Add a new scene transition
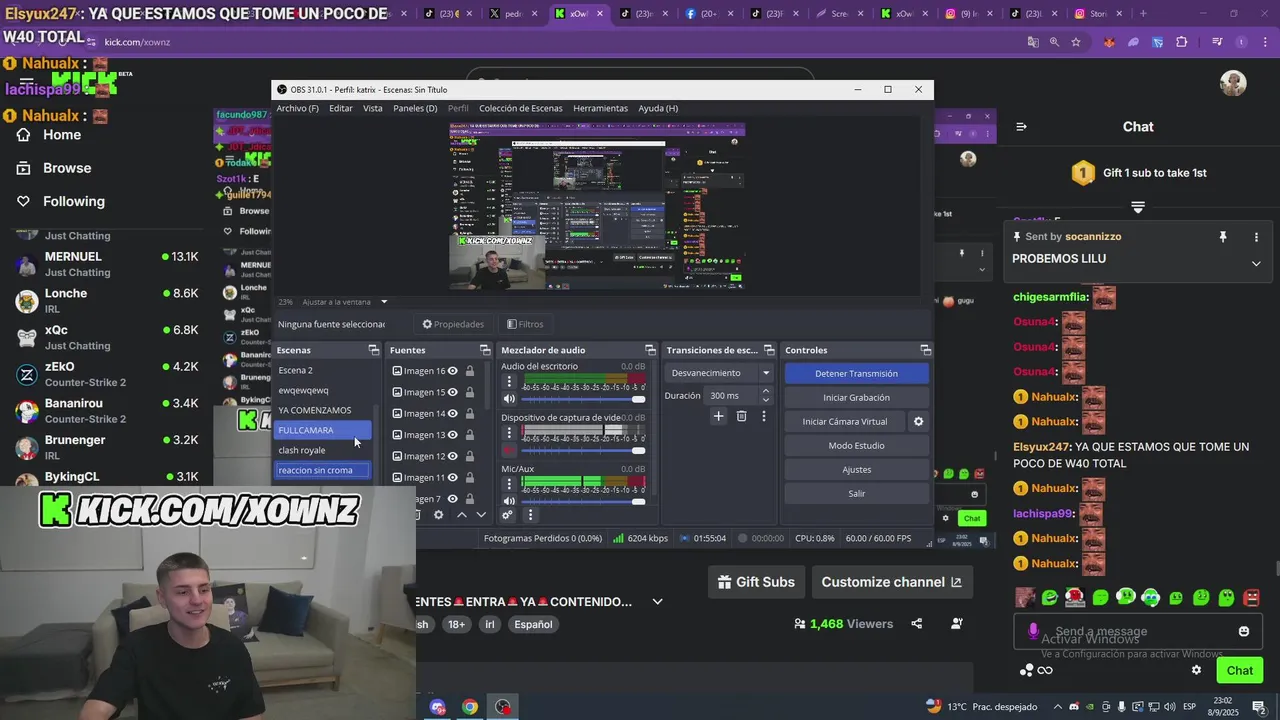1280x720 pixels. point(718,416)
